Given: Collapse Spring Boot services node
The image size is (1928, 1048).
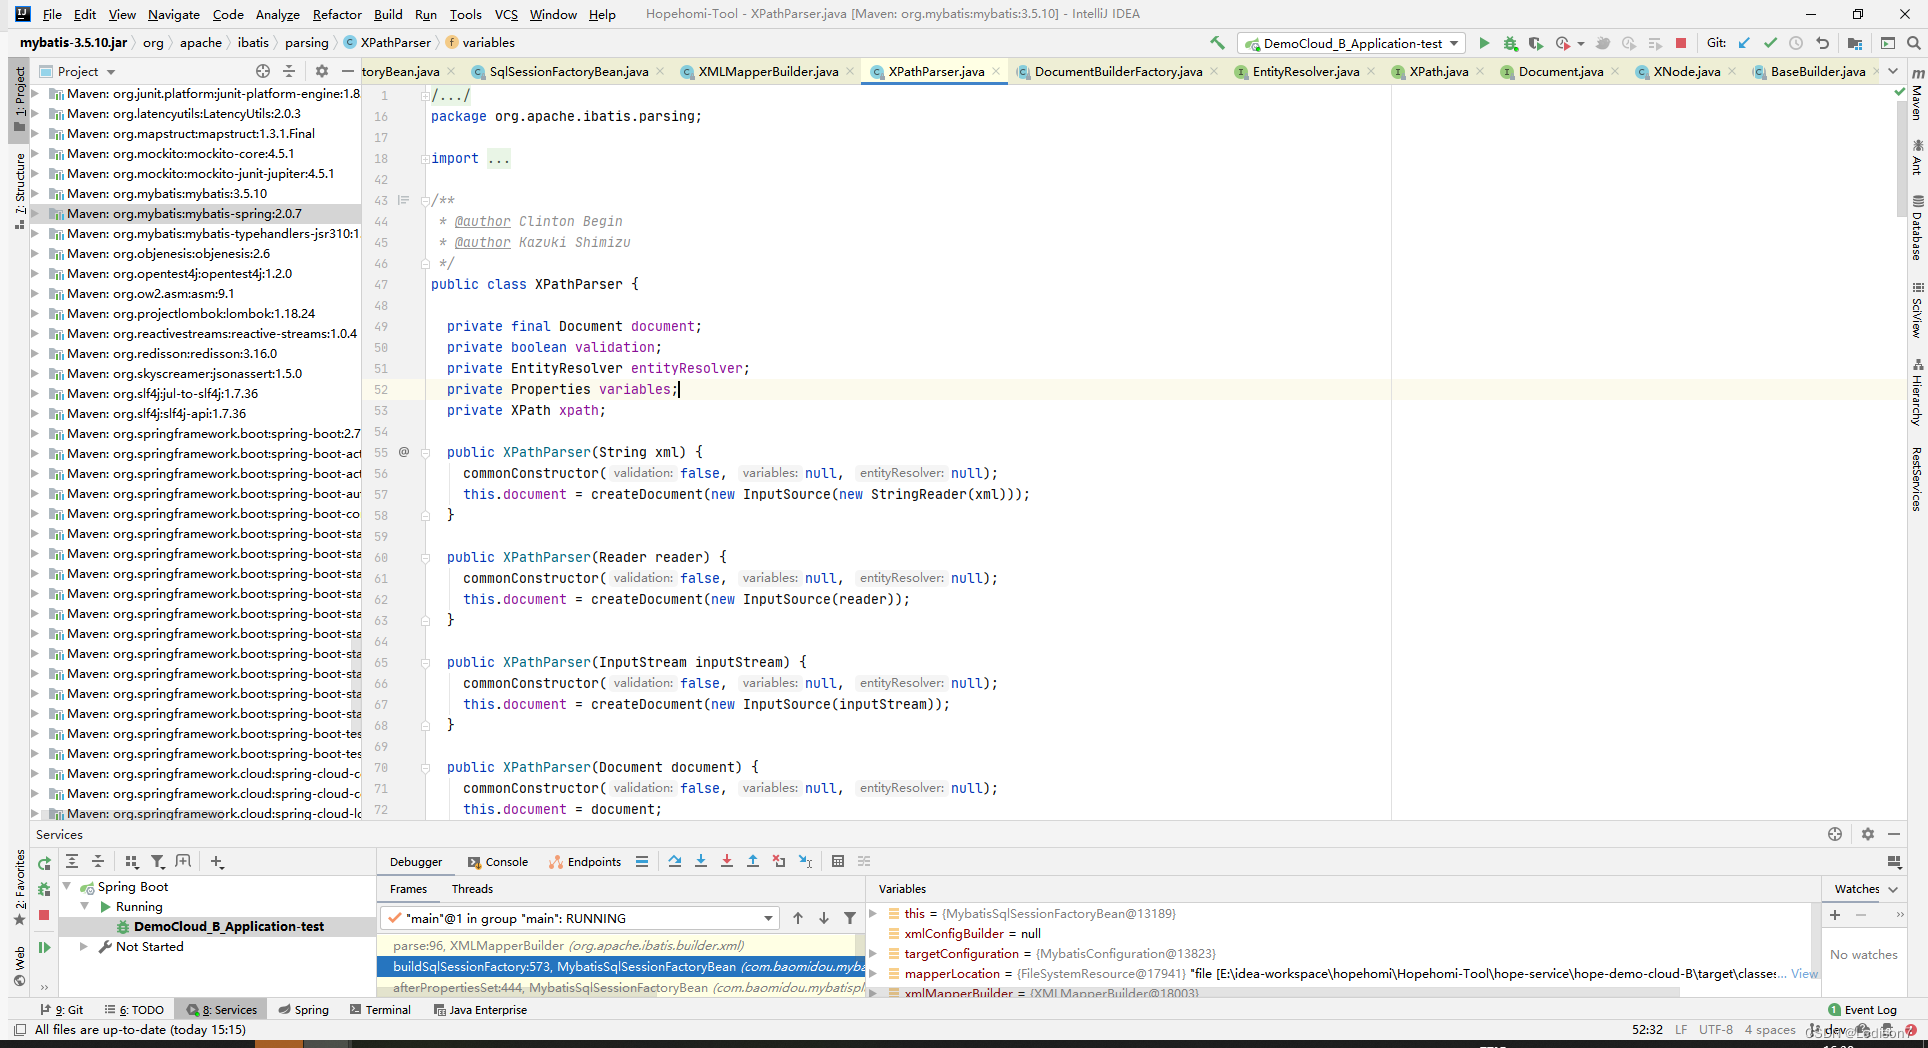Looking at the screenshot, I should [67, 886].
